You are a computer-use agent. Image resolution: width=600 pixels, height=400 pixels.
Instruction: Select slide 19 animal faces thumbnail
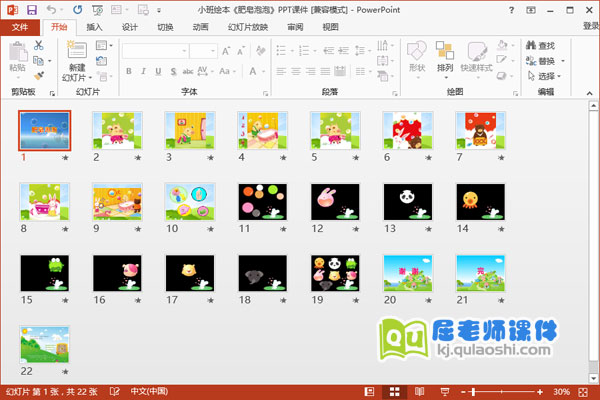335,273
